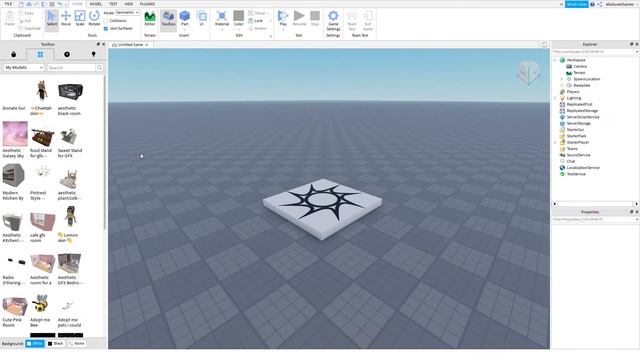The width and height of the screenshot is (640, 360).
Task: Activate the Move tool
Action: 66,19
